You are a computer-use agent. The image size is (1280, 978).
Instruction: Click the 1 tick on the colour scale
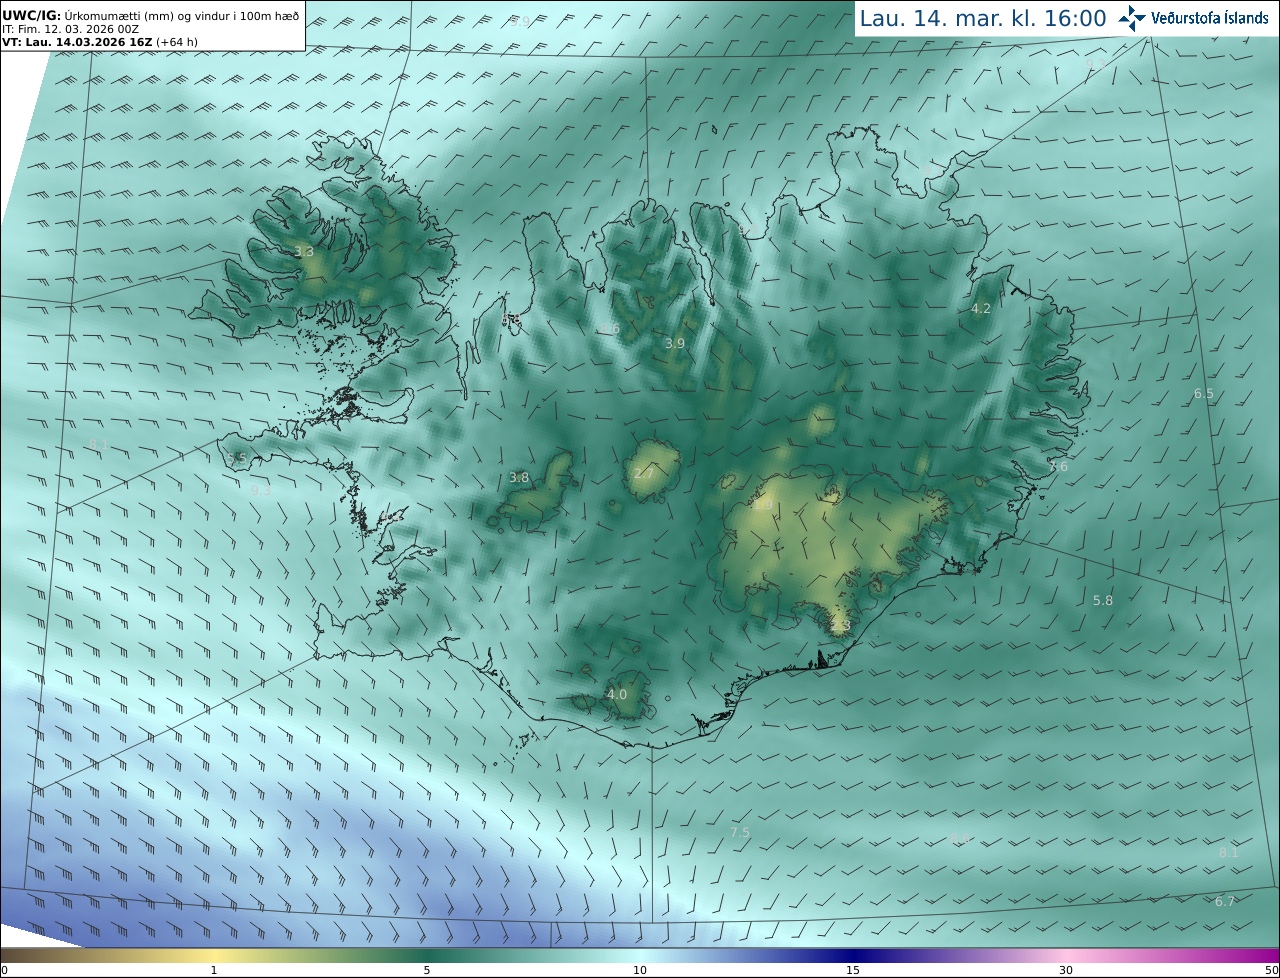[x=214, y=970]
